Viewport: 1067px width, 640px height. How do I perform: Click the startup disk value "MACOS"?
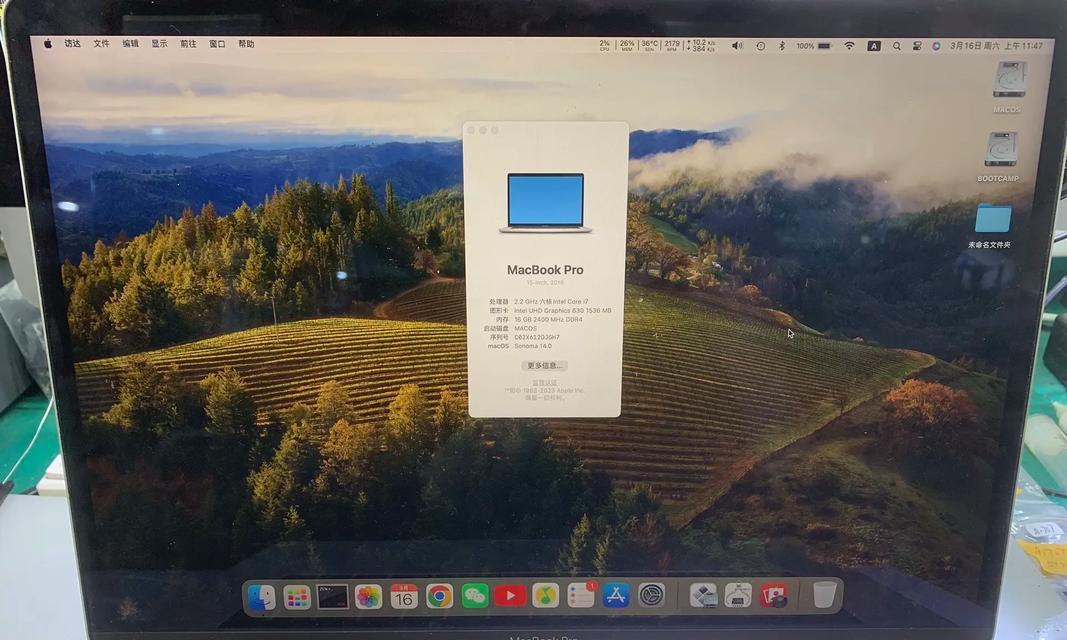pyautogui.click(x=525, y=328)
